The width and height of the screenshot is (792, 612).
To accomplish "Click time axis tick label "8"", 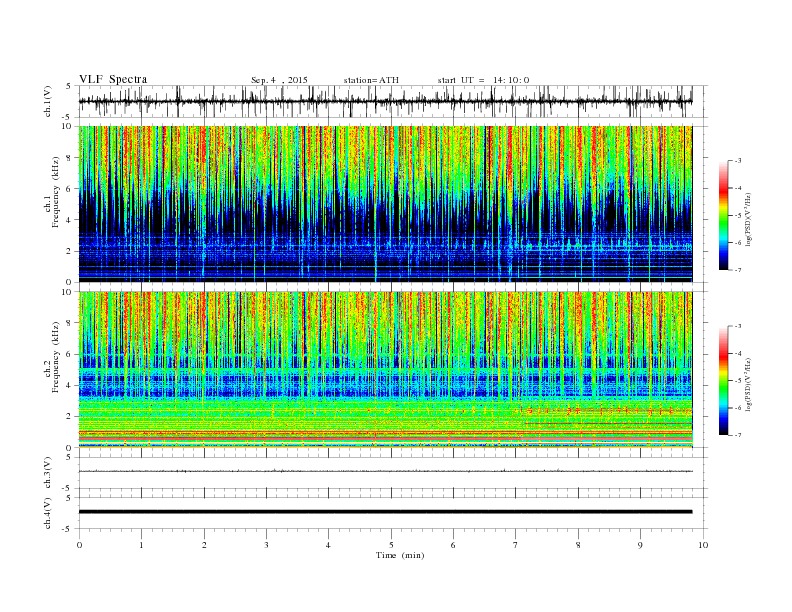I will (x=578, y=545).
